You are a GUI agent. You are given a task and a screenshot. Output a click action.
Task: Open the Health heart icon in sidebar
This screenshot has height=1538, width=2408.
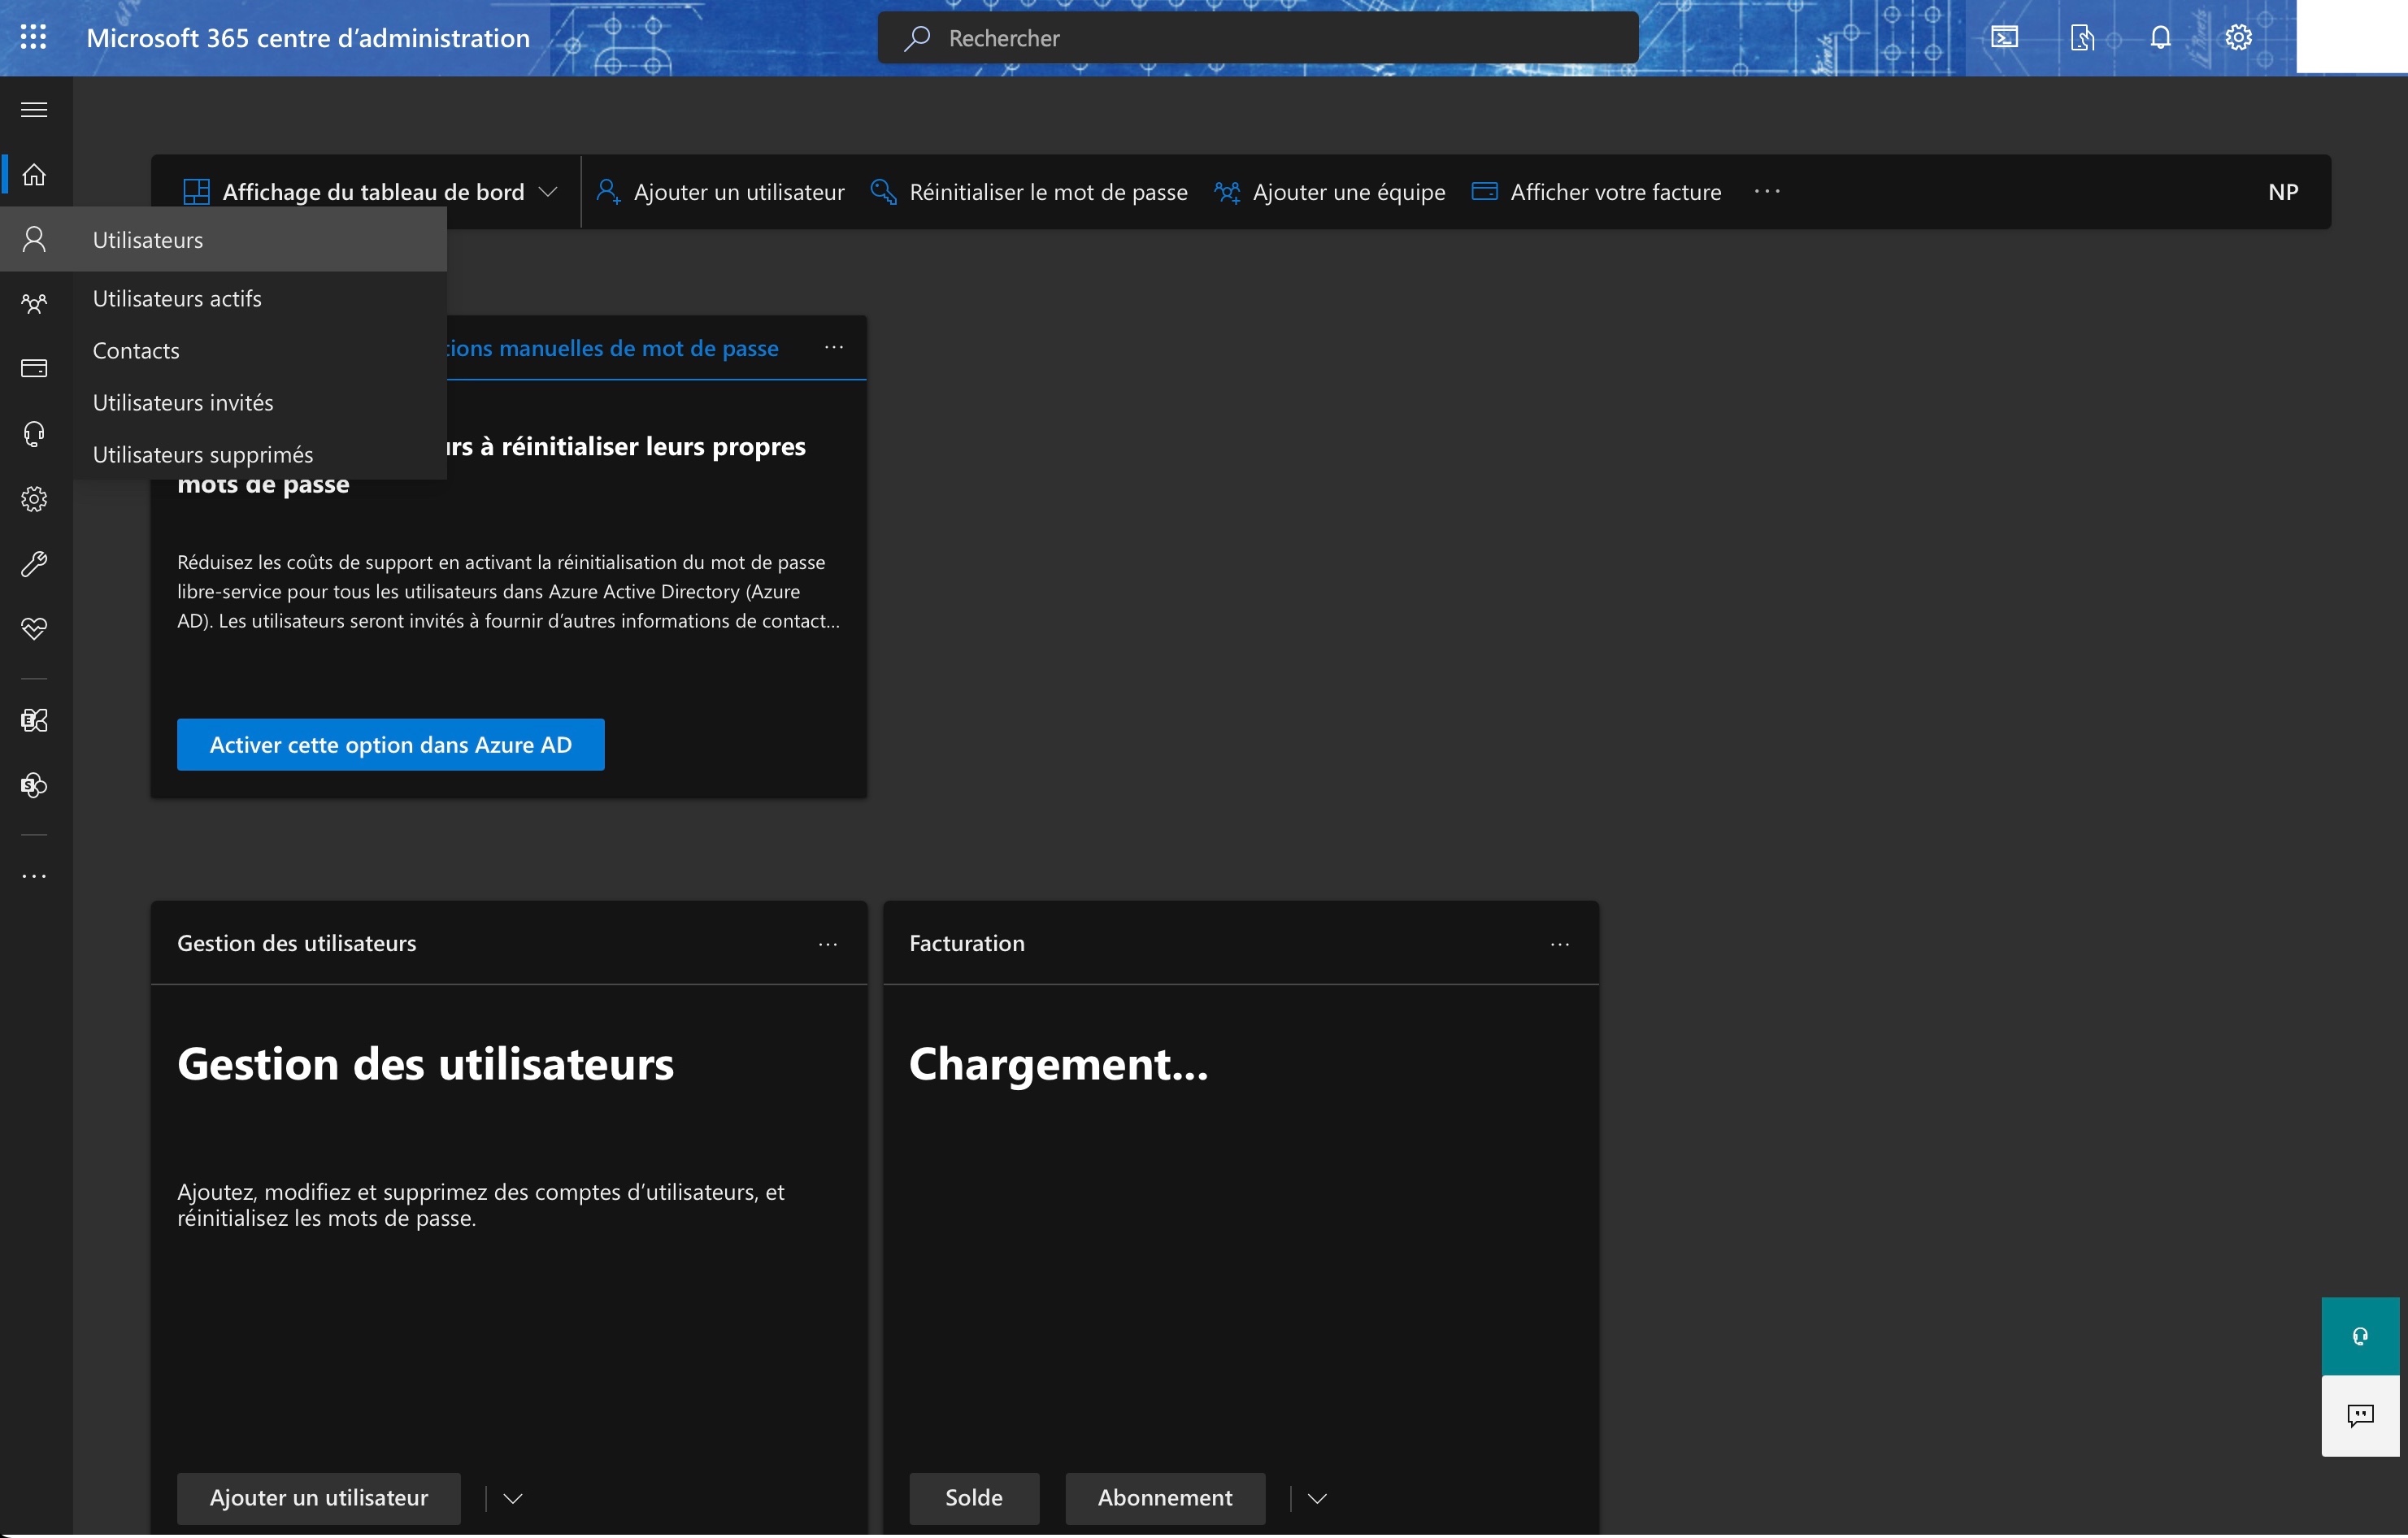pyautogui.click(x=34, y=629)
